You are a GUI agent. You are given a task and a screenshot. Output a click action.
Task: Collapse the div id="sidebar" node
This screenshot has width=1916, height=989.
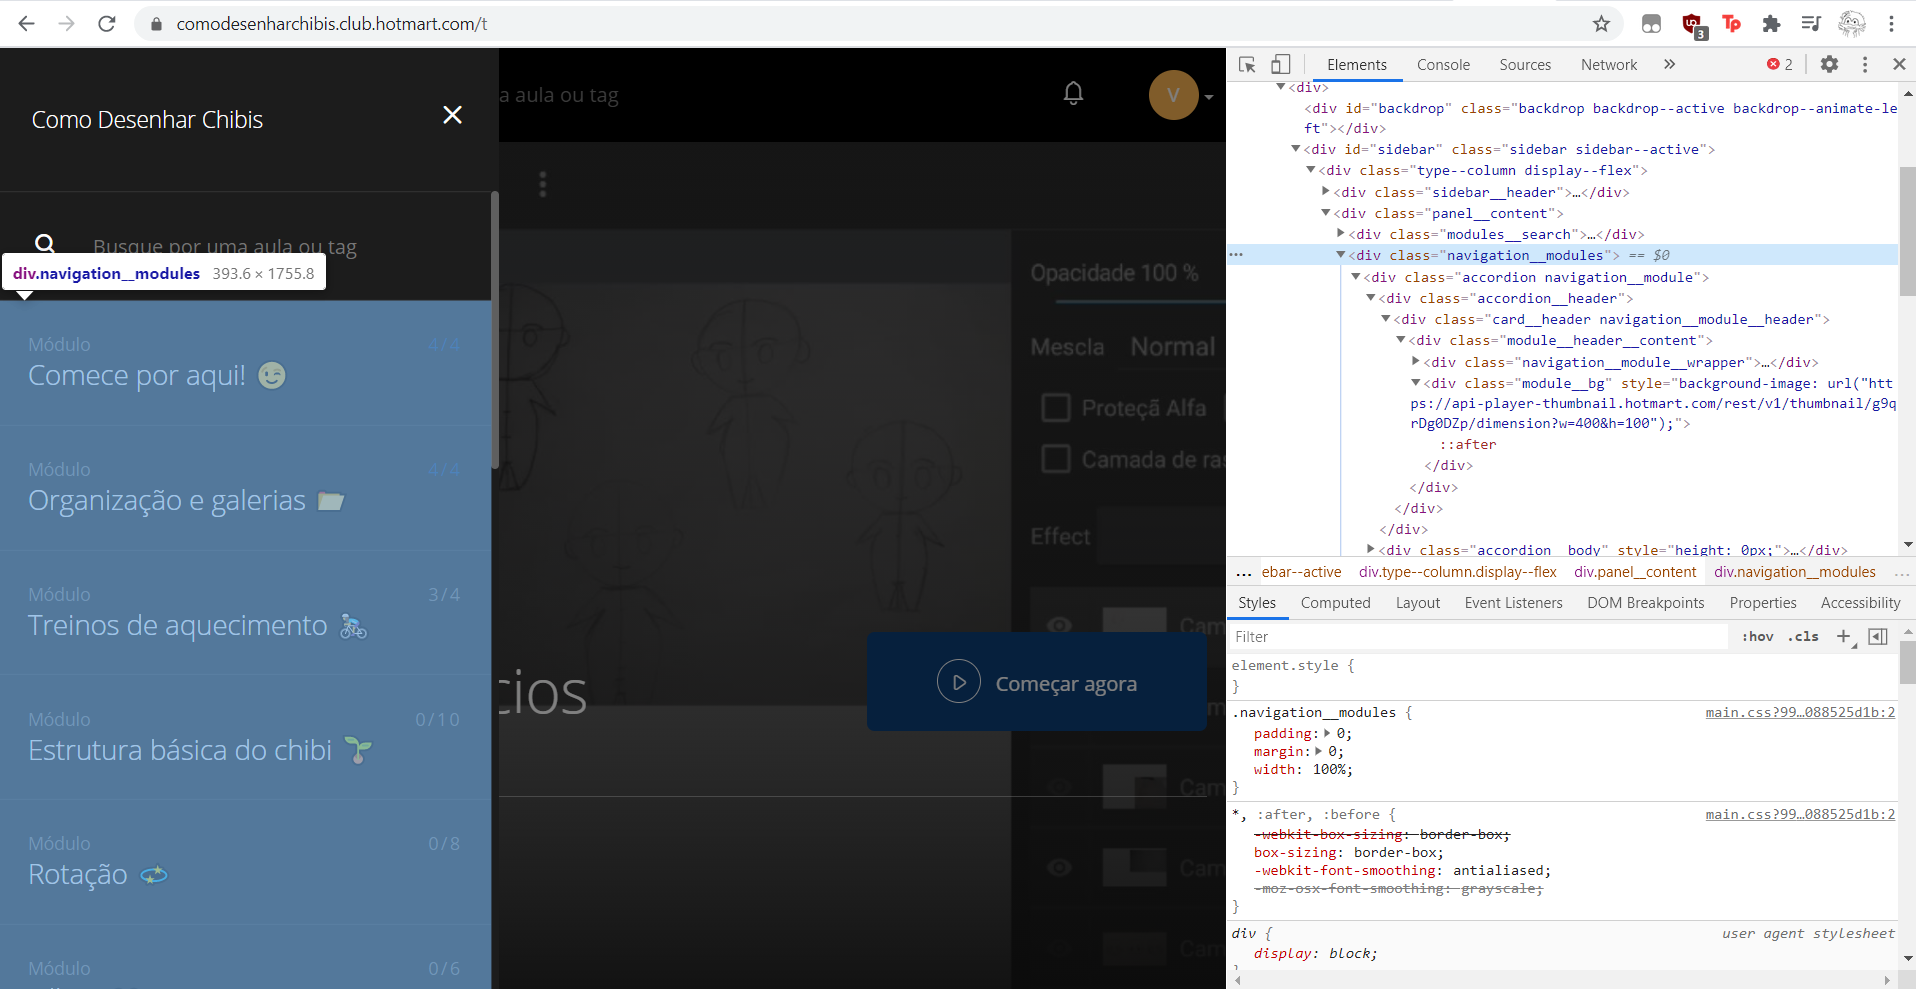tap(1295, 149)
